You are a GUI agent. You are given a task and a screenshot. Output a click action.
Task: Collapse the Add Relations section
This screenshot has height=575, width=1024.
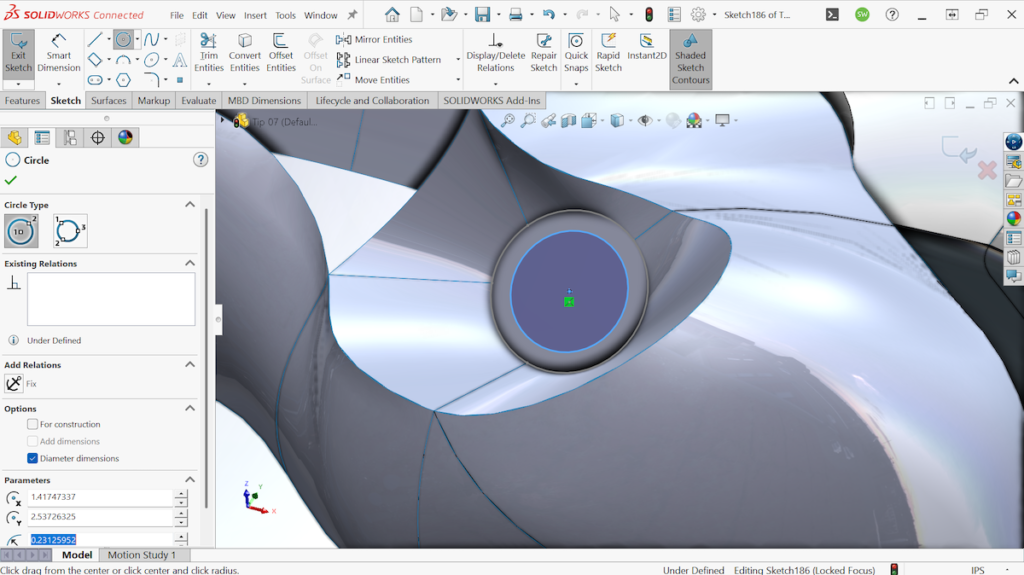(x=190, y=365)
